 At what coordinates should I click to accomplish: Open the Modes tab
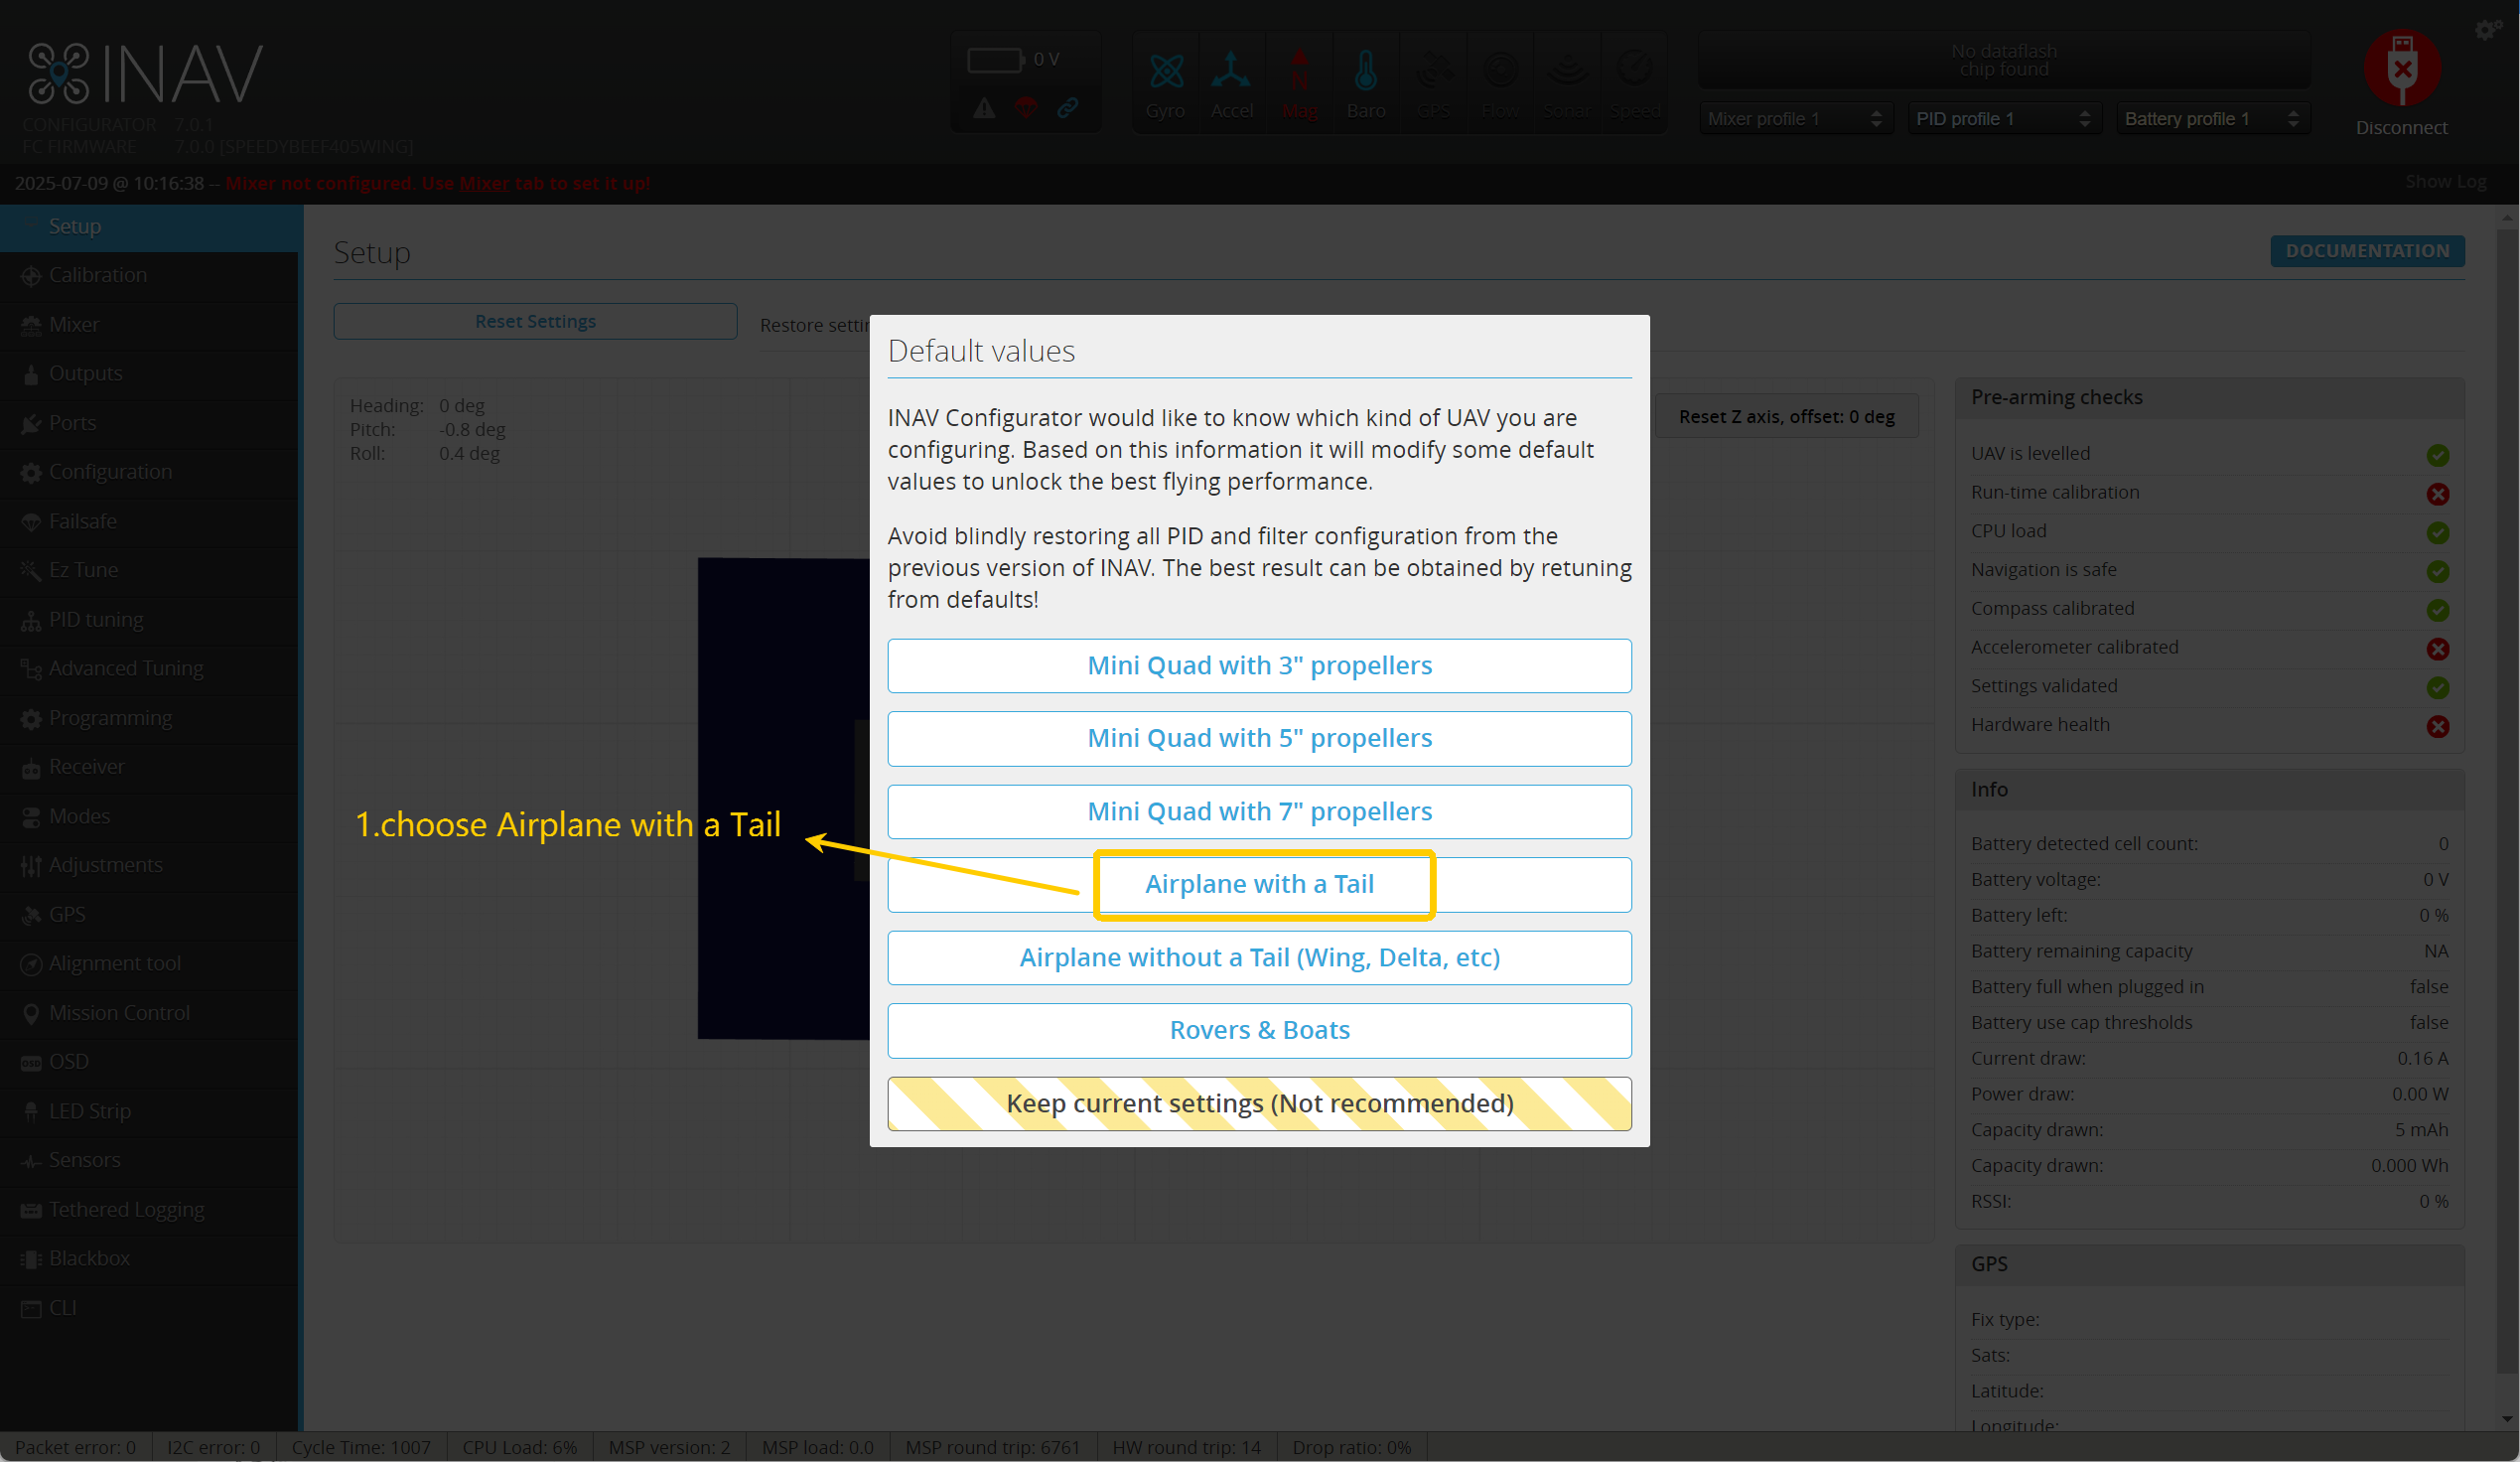(150, 816)
